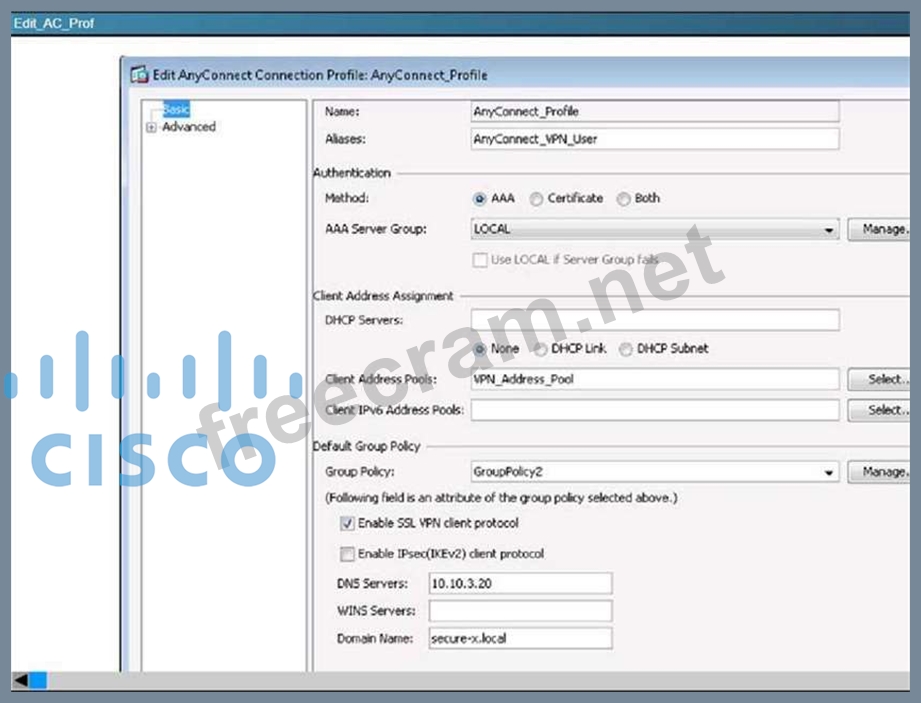Click Manage next to Group Policy
The image size is (921, 703).
tap(882, 472)
